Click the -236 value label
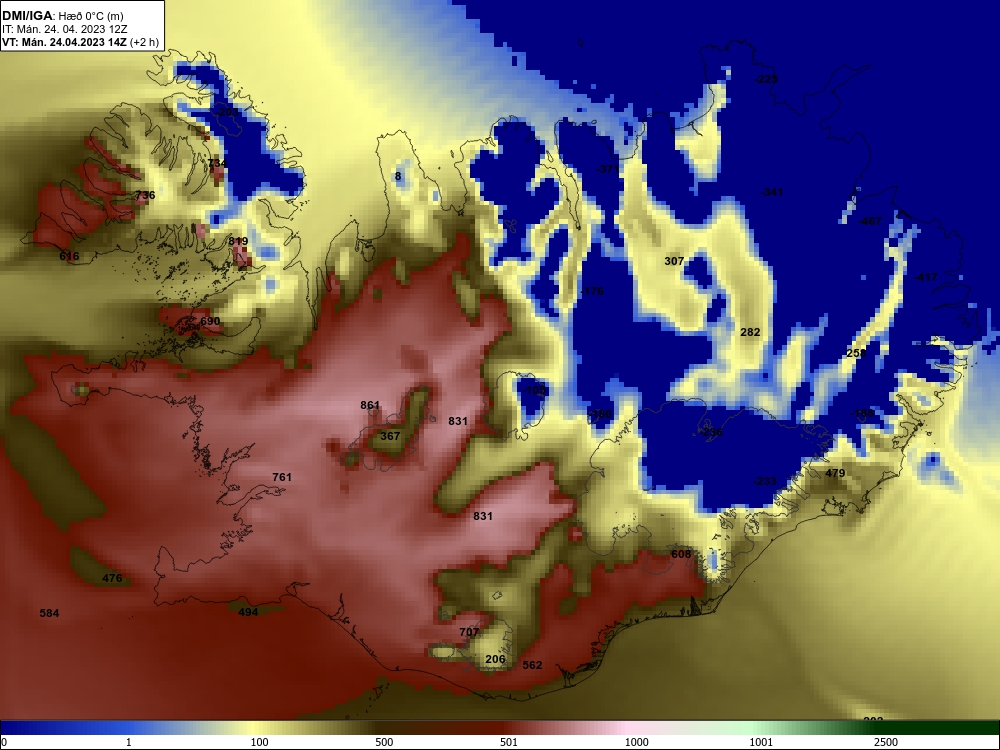This screenshot has height=750, width=1000. [x=712, y=432]
